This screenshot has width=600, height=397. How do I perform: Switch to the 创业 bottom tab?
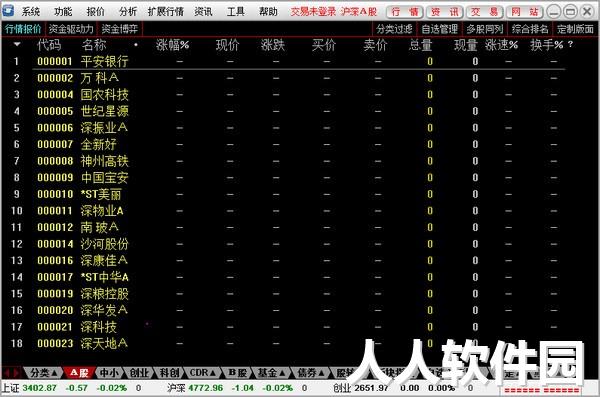tap(139, 372)
